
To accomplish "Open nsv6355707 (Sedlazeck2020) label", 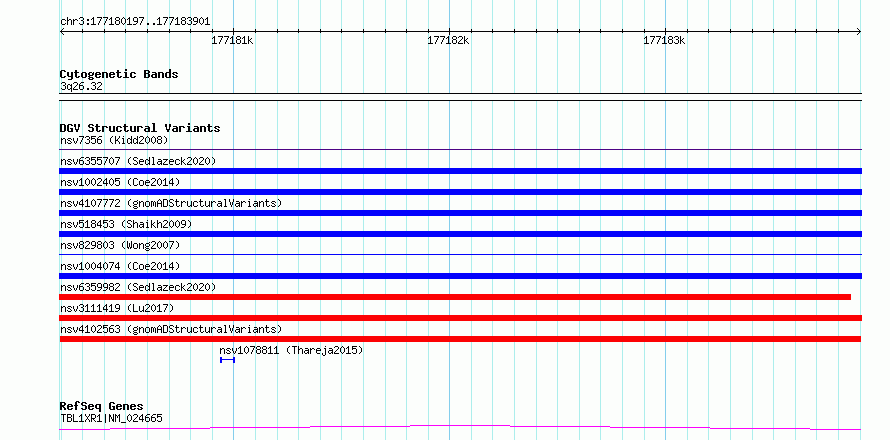I will point(138,161).
